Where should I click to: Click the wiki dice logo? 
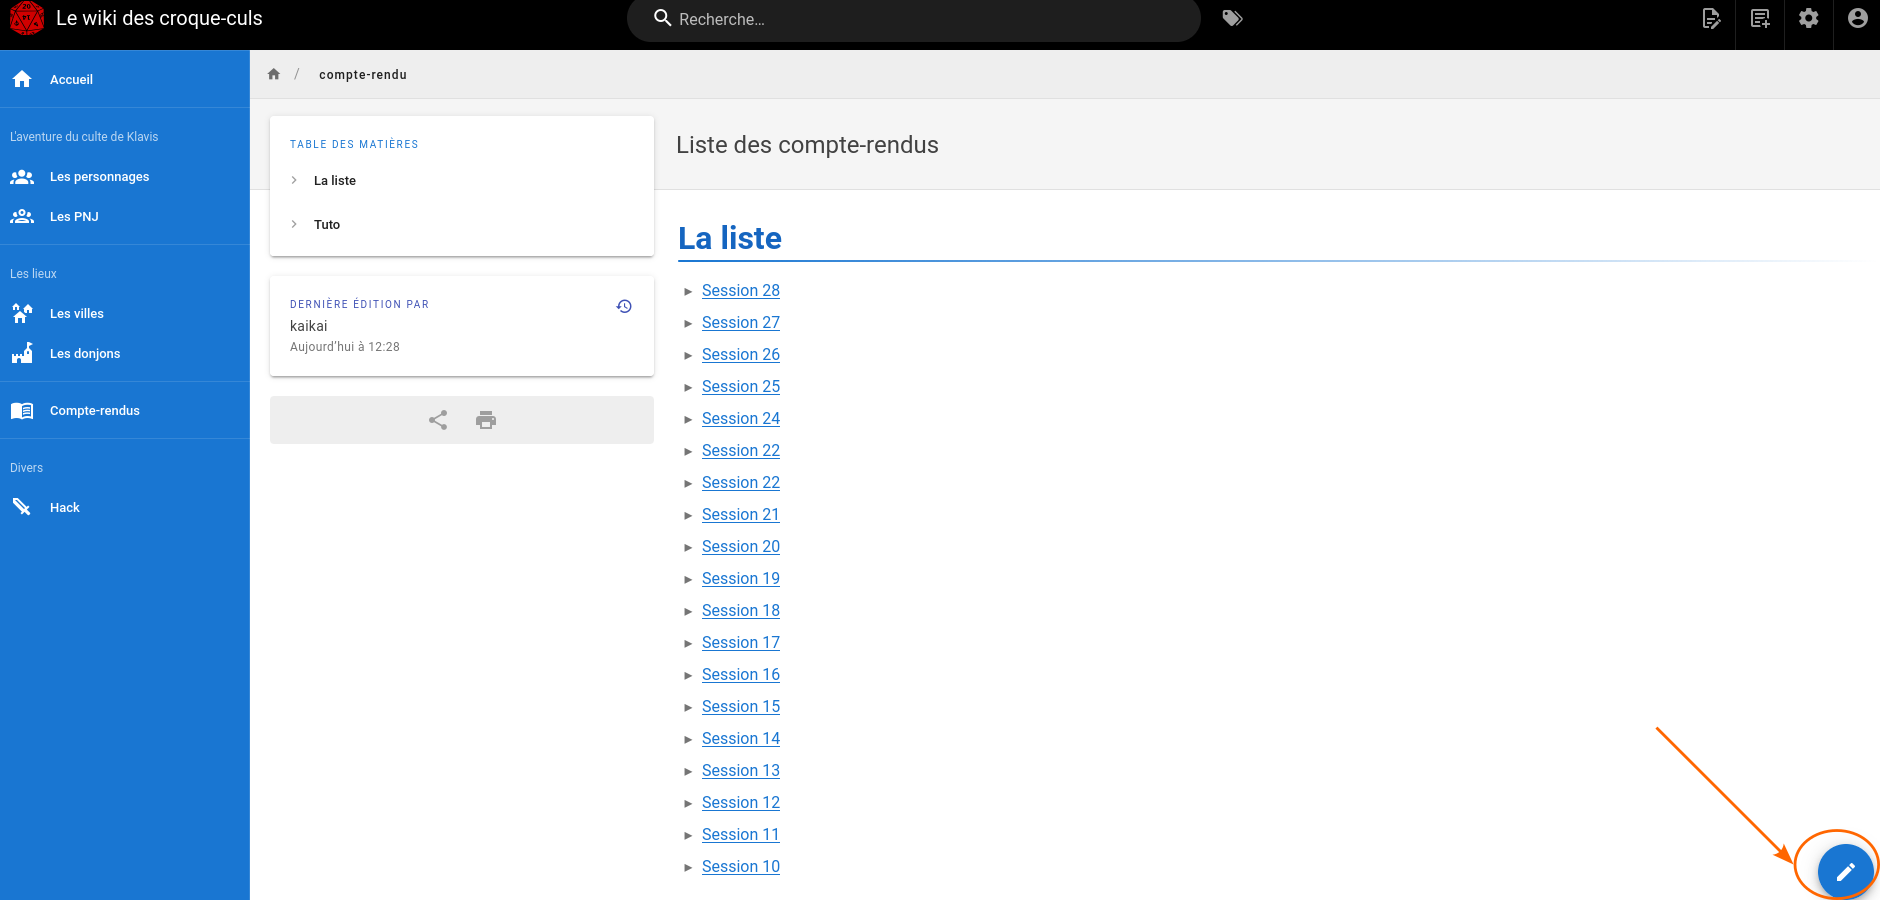[x=26, y=18]
